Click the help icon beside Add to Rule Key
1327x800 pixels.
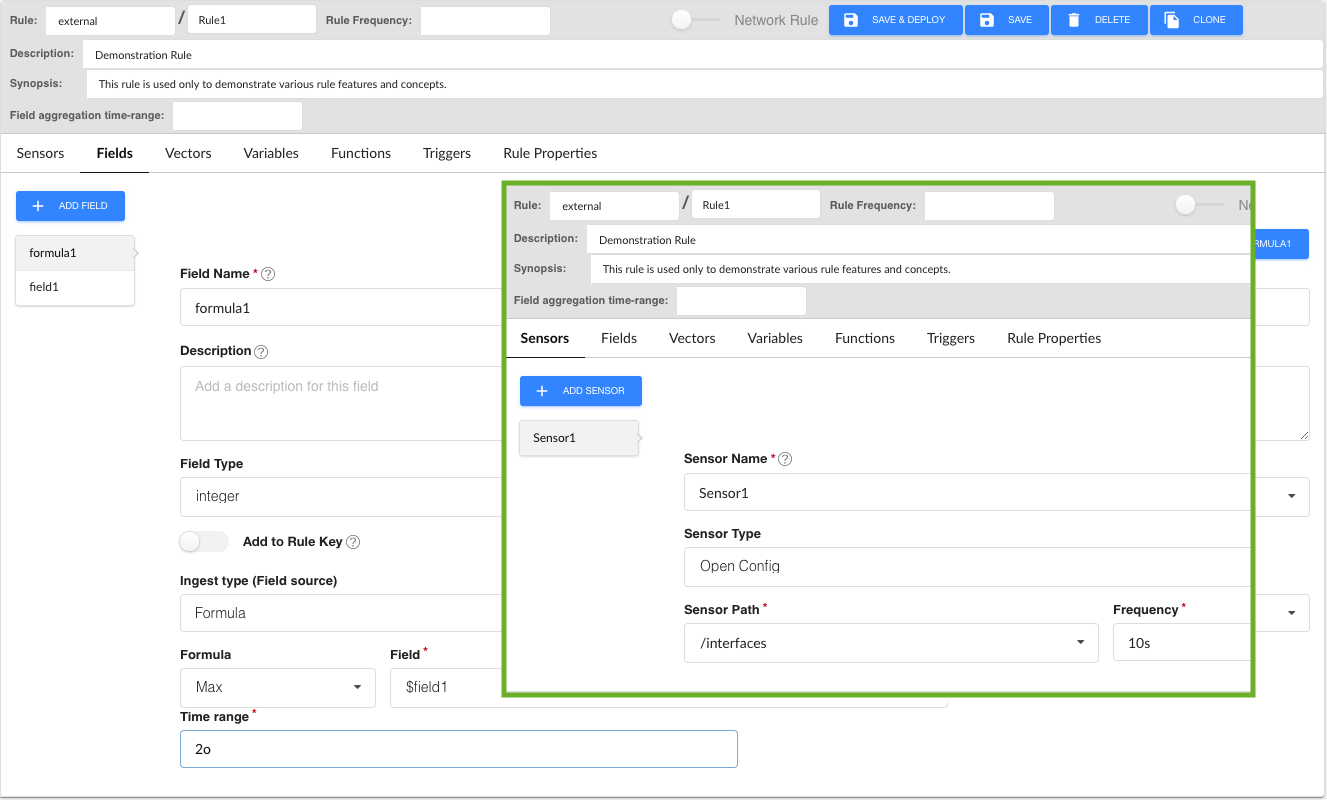pyautogui.click(x=353, y=542)
